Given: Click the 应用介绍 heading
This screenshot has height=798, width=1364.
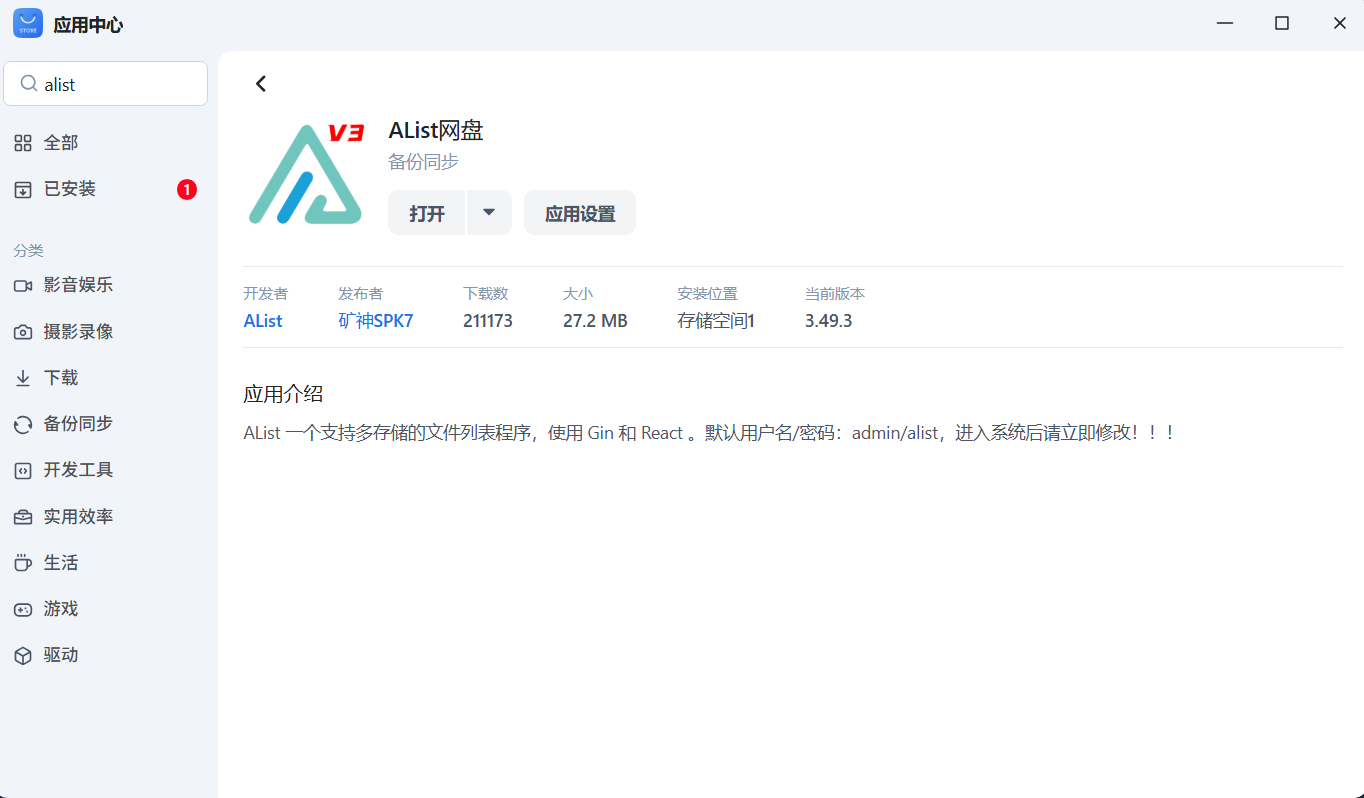Looking at the screenshot, I should [283, 394].
